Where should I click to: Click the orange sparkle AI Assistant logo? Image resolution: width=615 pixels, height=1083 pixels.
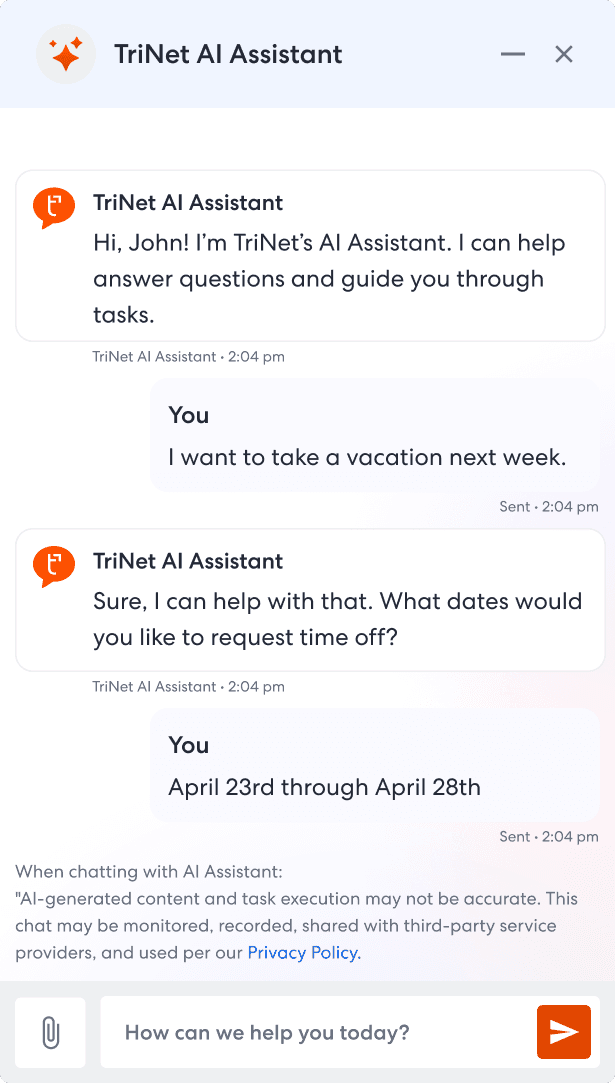tap(66, 54)
